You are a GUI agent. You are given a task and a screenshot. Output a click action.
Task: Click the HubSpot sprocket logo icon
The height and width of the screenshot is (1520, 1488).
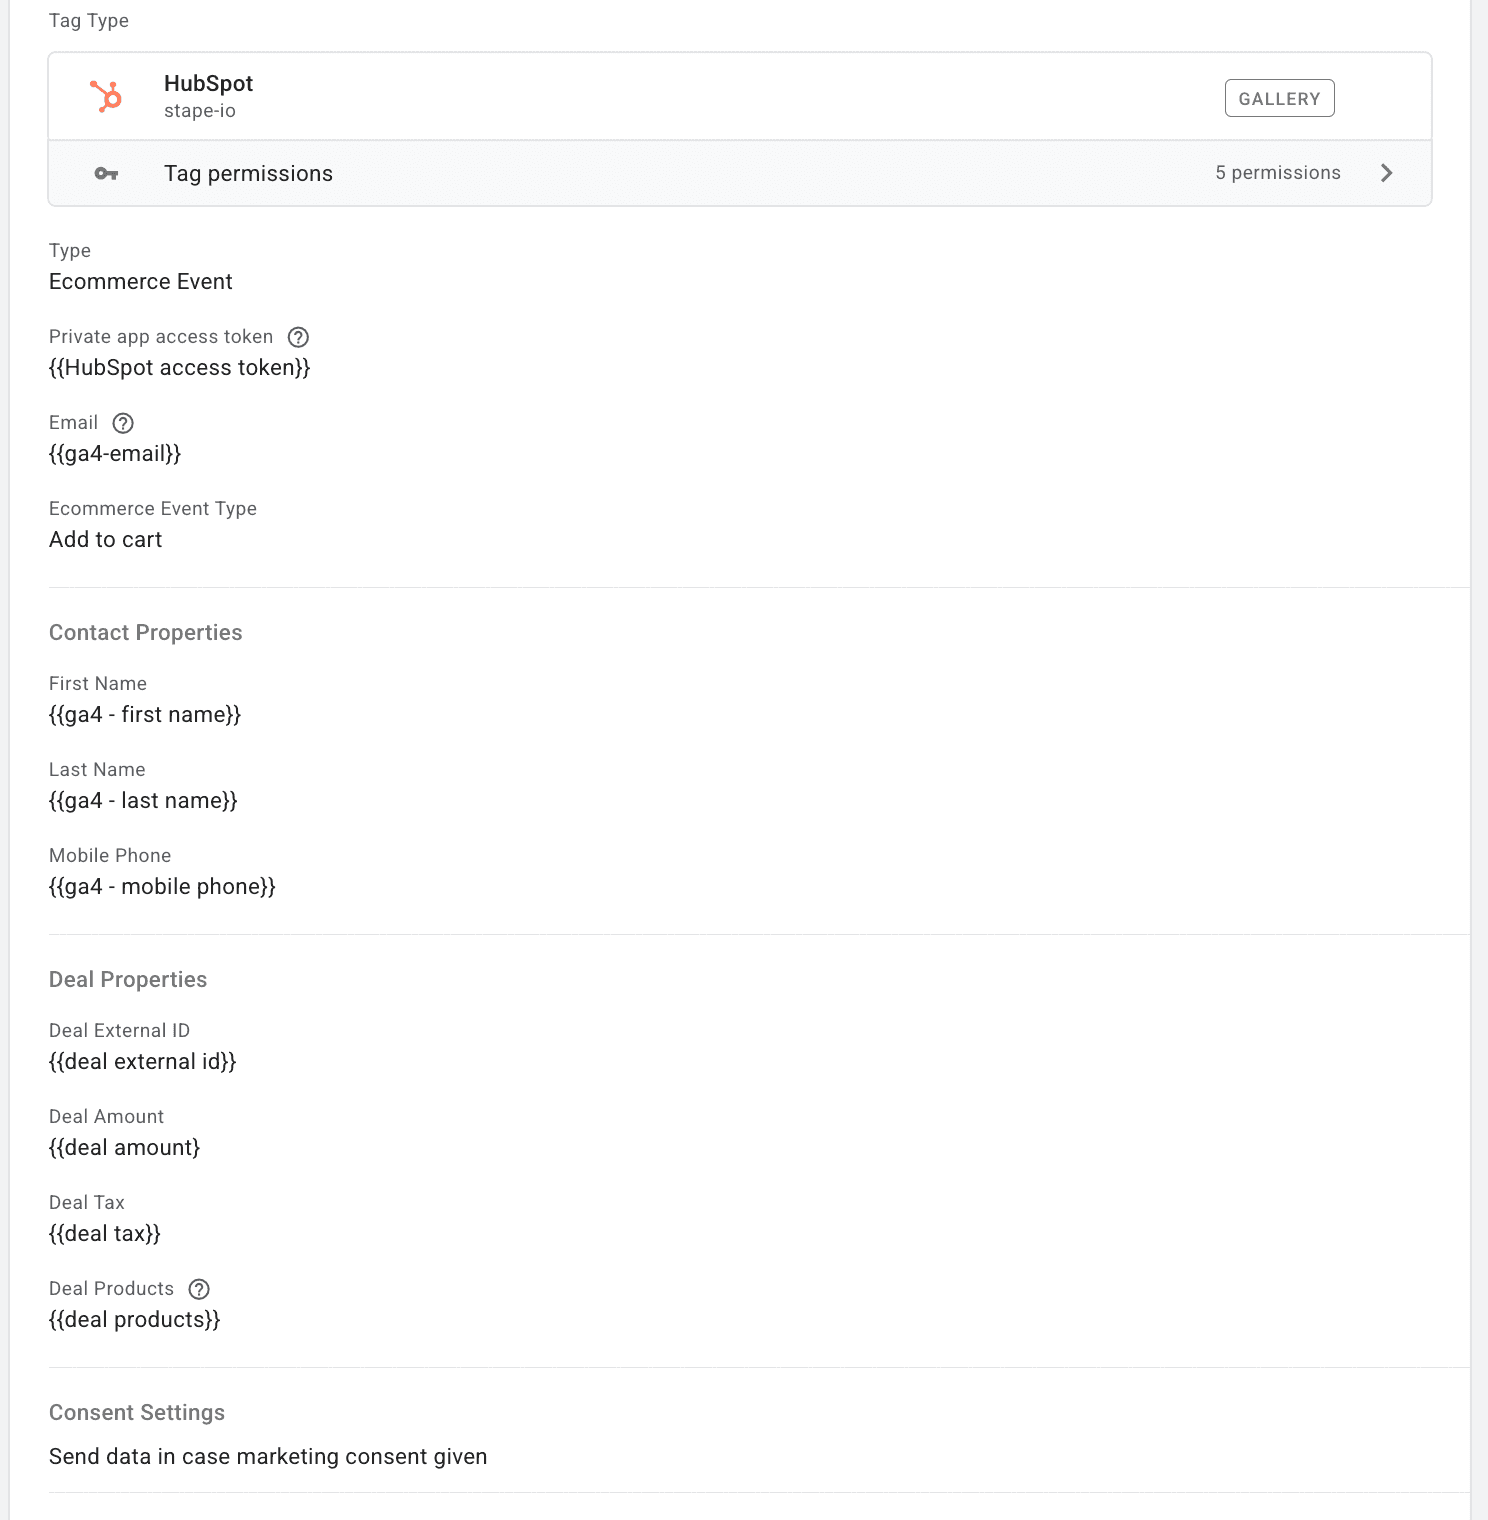point(108,96)
